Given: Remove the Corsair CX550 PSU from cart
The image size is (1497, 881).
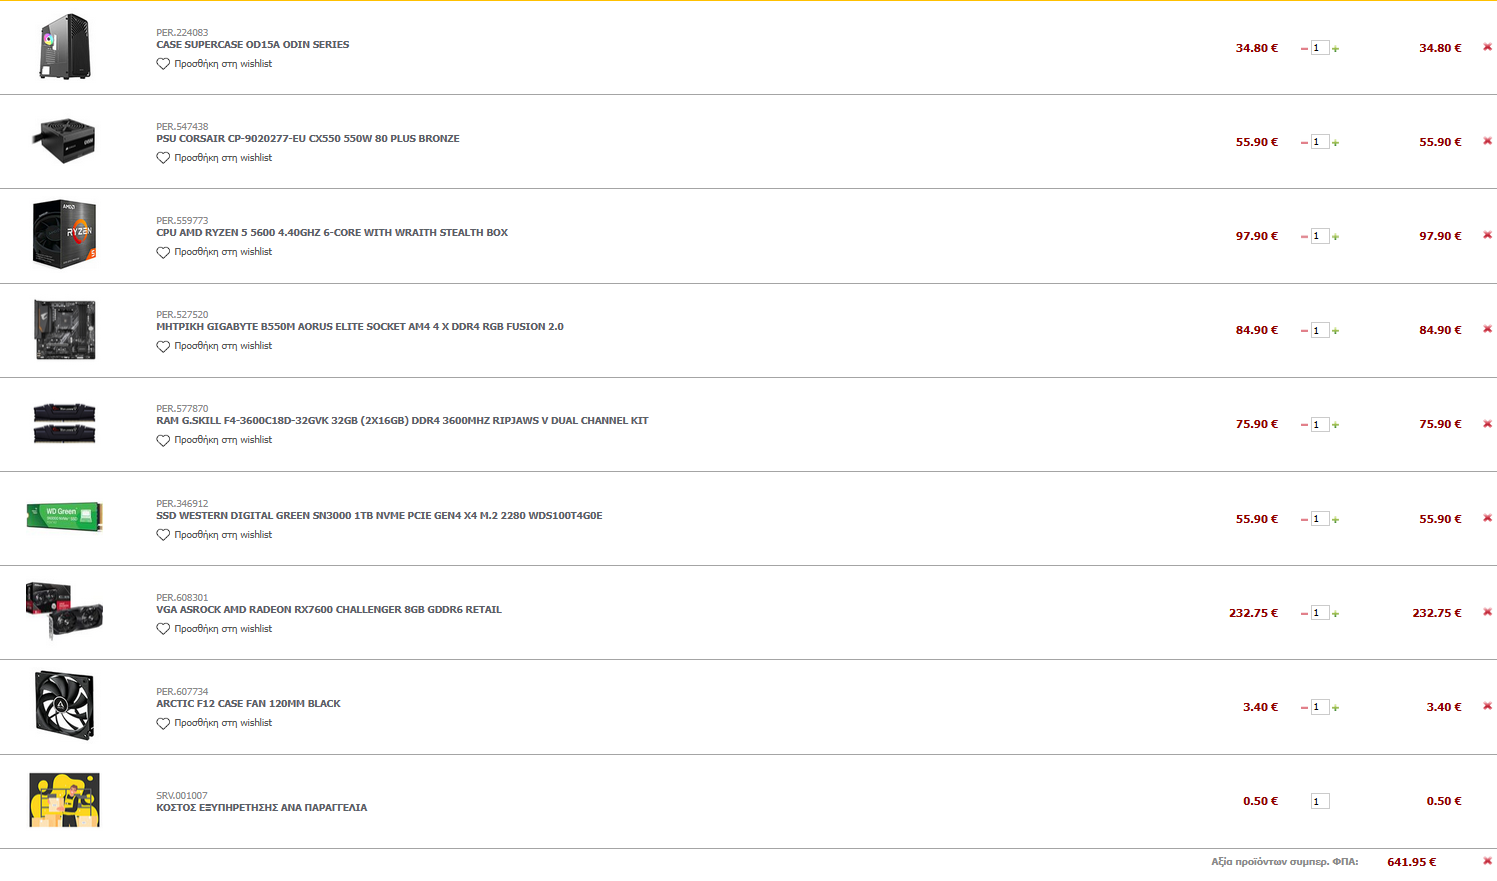Looking at the screenshot, I should tap(1487, 141).
